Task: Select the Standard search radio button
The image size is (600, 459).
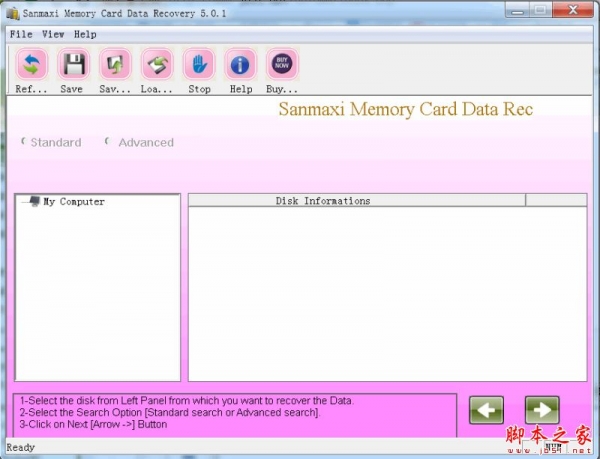Action: (x=23, y=142)
